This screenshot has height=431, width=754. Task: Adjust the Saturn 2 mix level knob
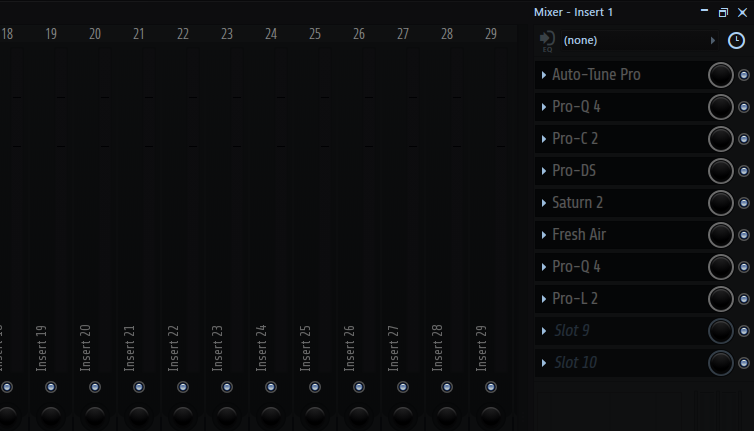click(x=720, y=203)
